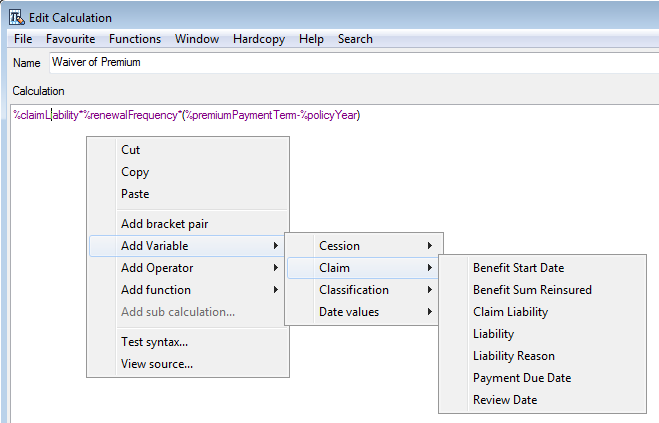This screenshot has height=423, width=659.
Task: Expand the Add function submenu
Action: tap(157, 290)
